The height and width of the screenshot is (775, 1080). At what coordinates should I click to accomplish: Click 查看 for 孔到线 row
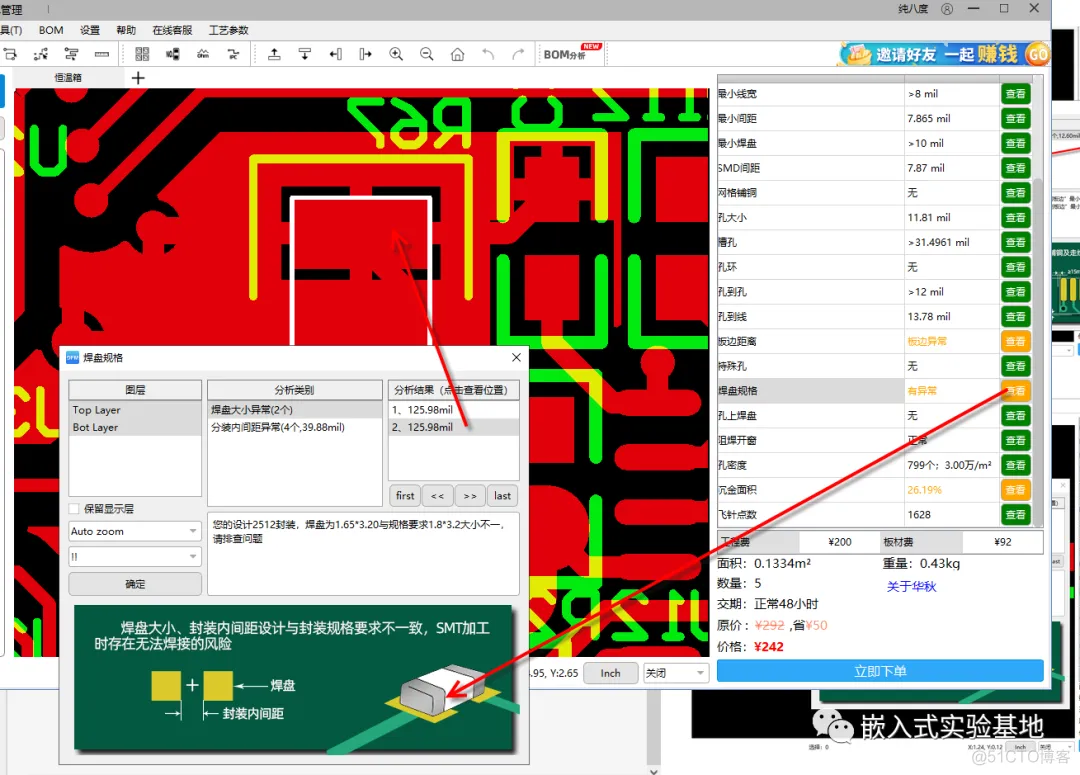click(x=1015, y=316)
